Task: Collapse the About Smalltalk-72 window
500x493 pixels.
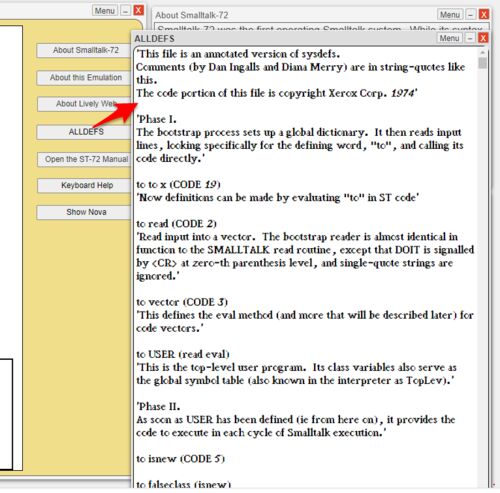Action: pyautogui.click(x=470, y=15)
